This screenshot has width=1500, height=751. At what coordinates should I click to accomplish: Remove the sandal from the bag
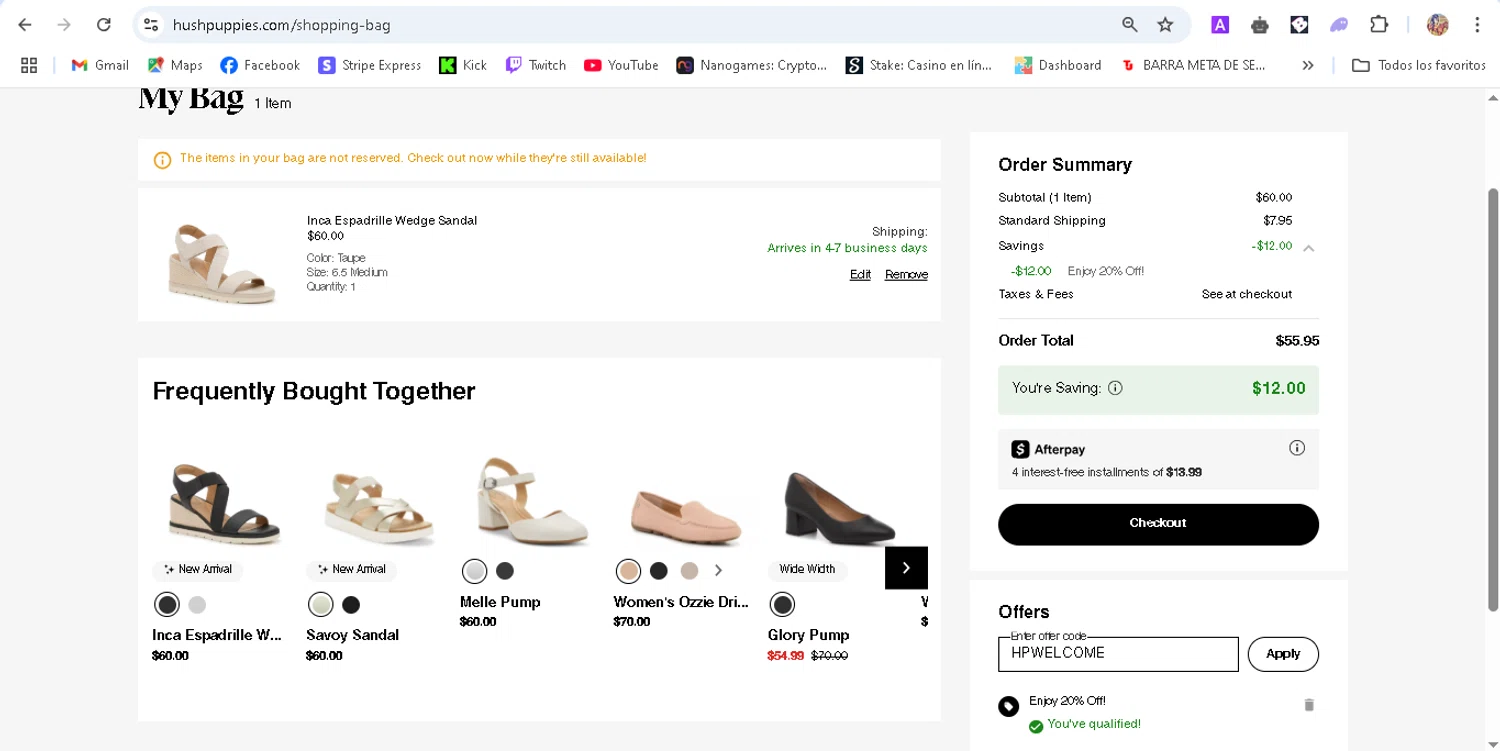pos(906,275)
